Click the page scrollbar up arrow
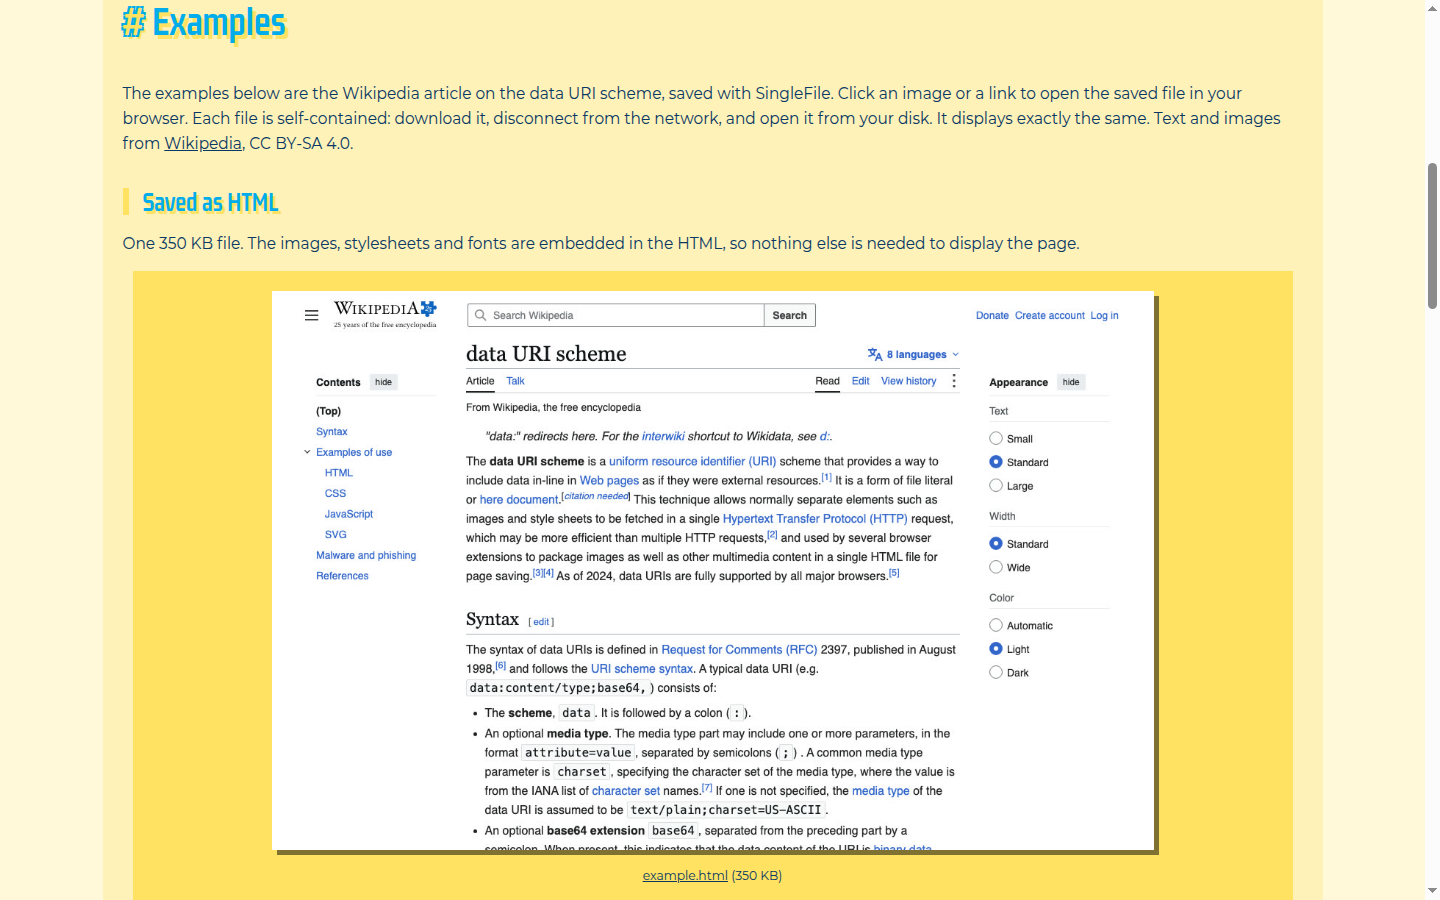1440x900 pixels. coord(1432,8)
